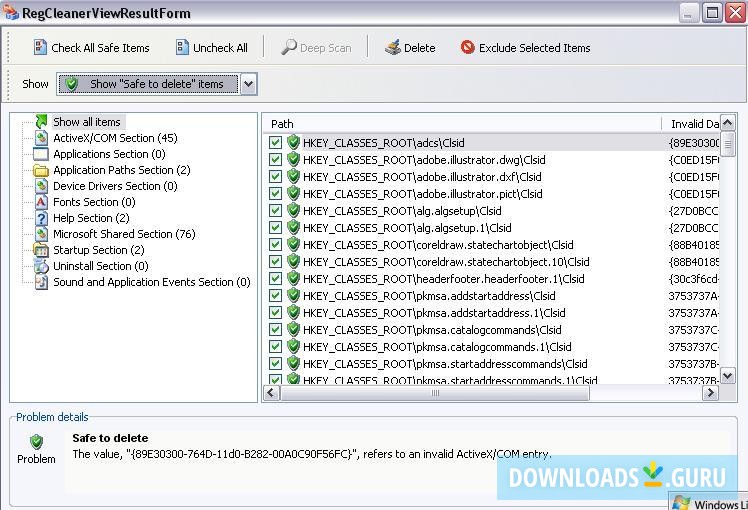The width and height of the screenshot is (748, 510).
Task: Click the Applications Section icon
Action: 41,154
